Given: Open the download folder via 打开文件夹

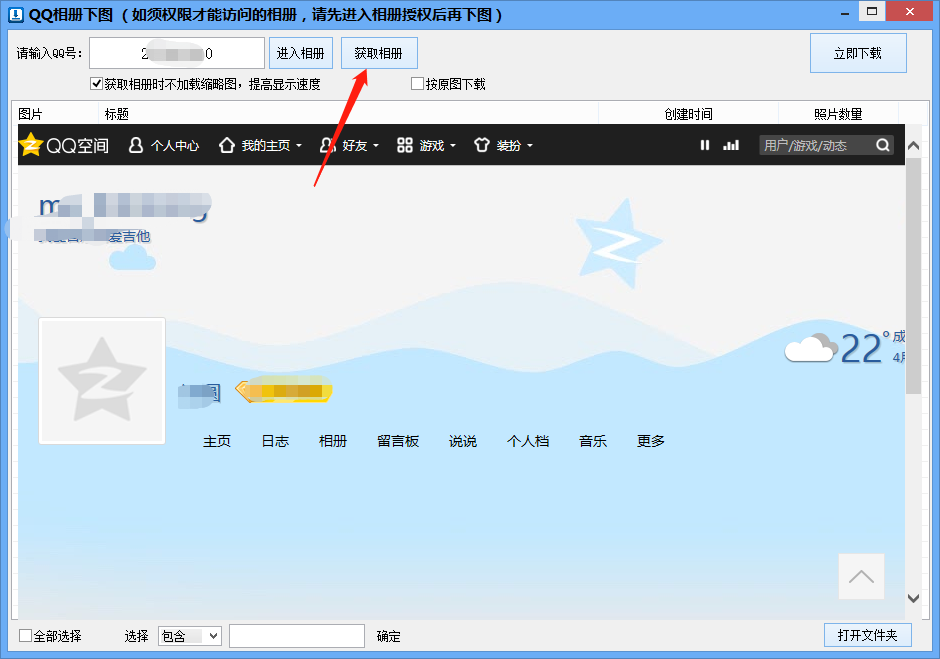Looking at the screenshot, I should pyautogui.click(x=867, y=636).
